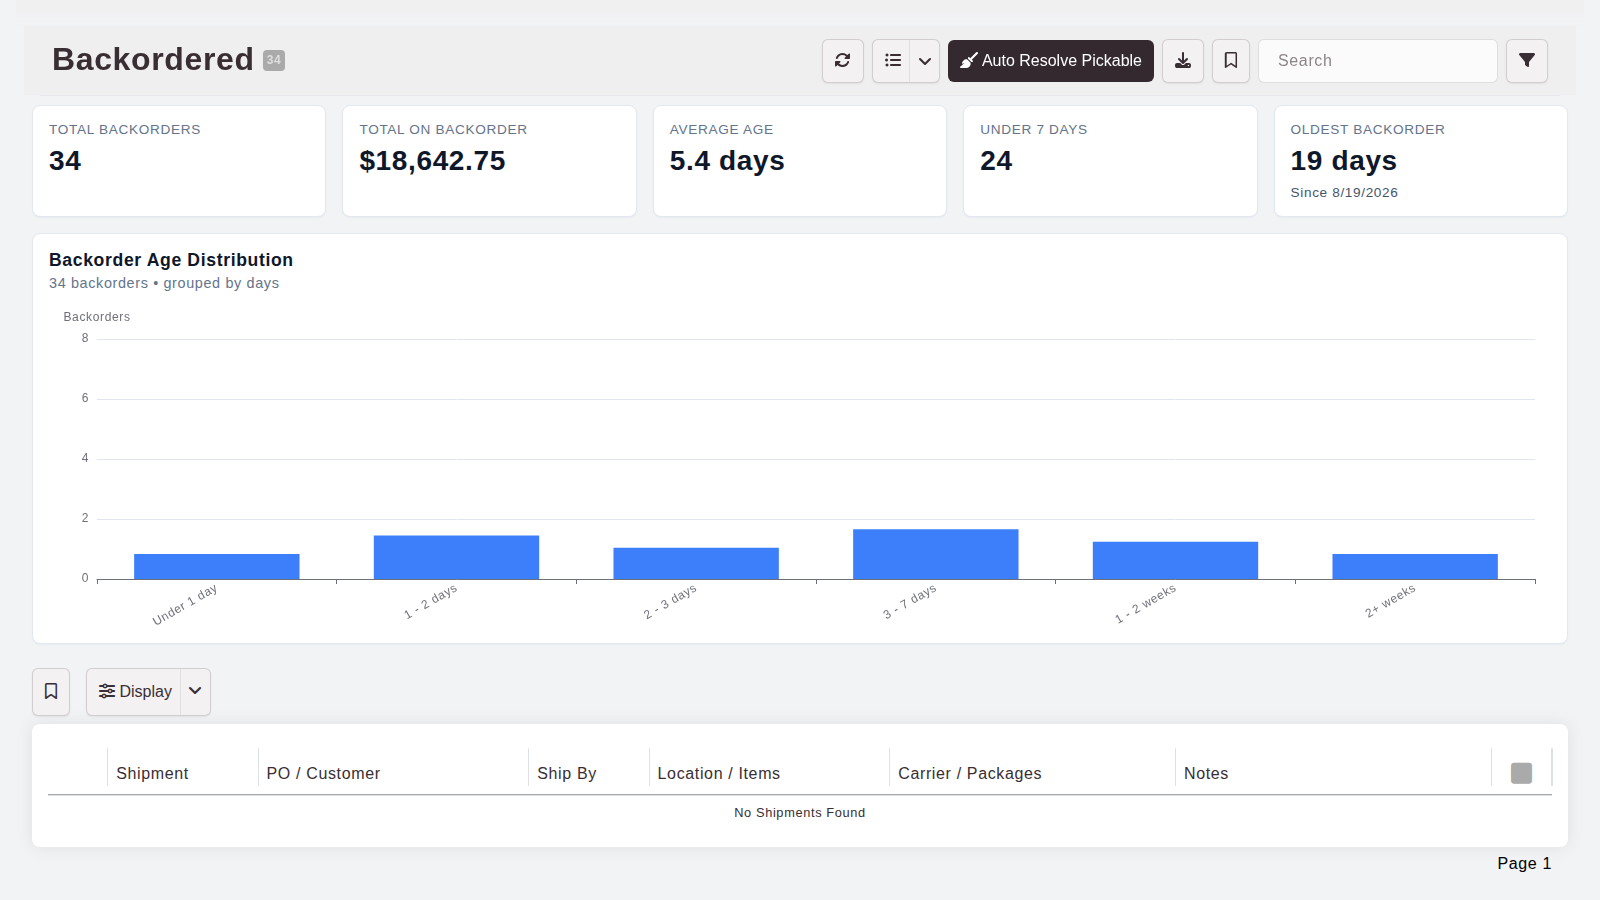Click the 19 days oldest backorder value

[1343, 161]
